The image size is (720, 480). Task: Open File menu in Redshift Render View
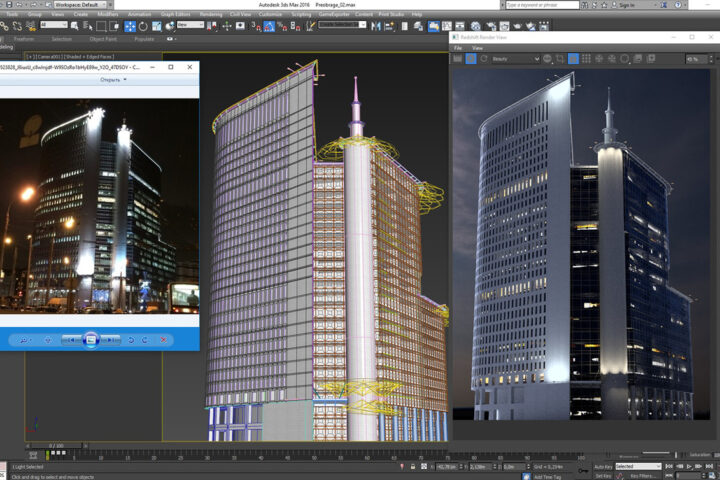click(458, 48)
